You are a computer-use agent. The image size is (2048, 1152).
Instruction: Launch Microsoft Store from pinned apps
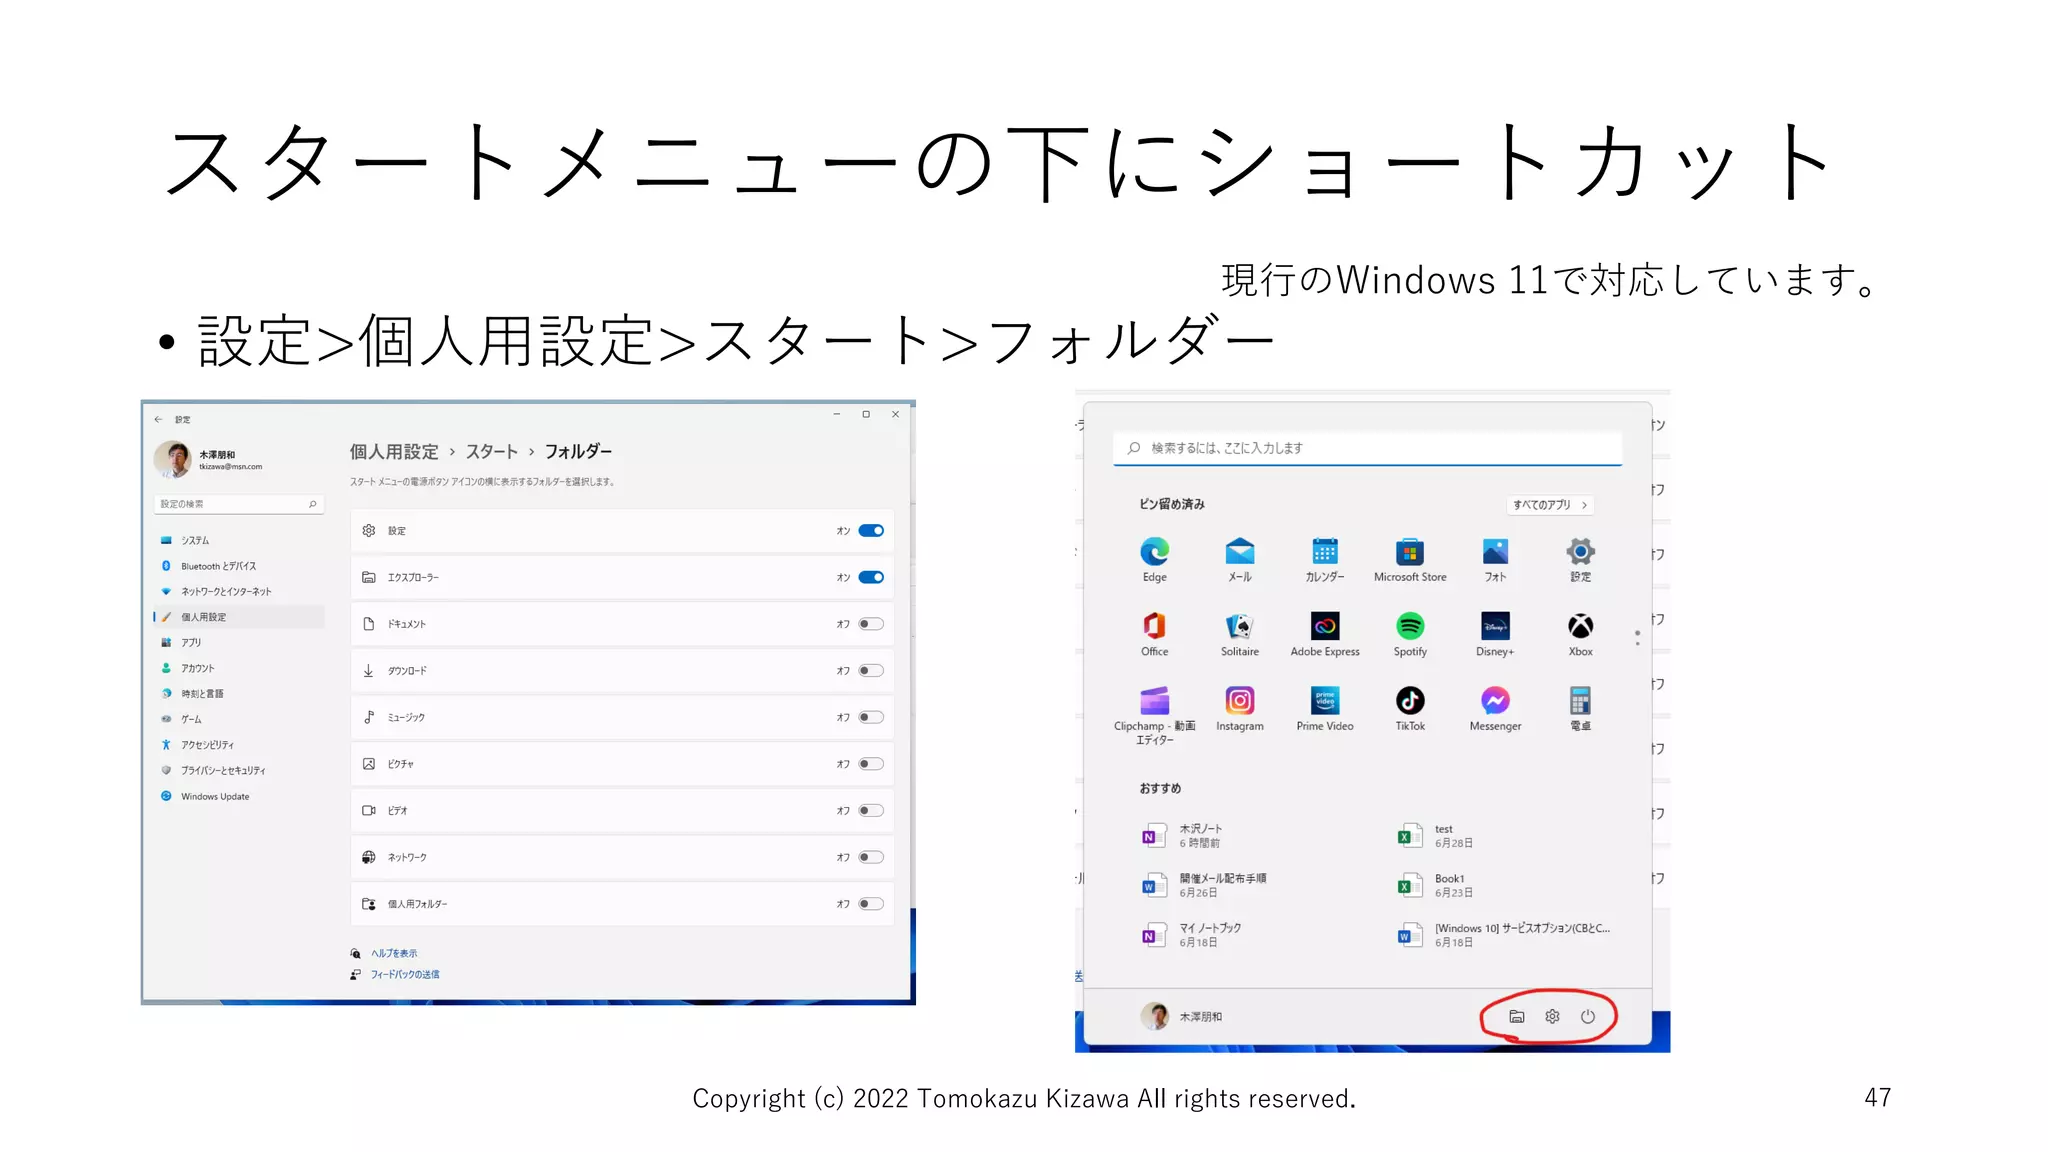(x=1410, y=559)
